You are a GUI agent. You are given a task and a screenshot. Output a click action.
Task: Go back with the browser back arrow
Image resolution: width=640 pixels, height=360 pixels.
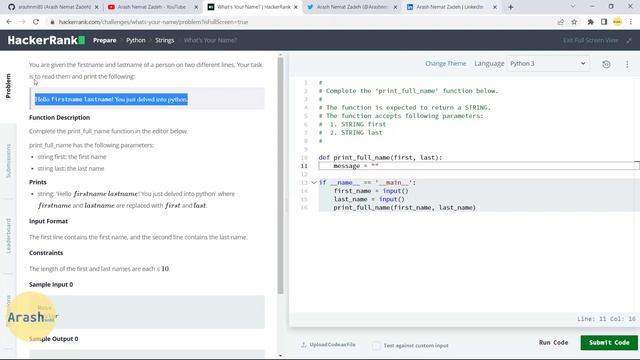pyautogui.click(x=9, y=22)
